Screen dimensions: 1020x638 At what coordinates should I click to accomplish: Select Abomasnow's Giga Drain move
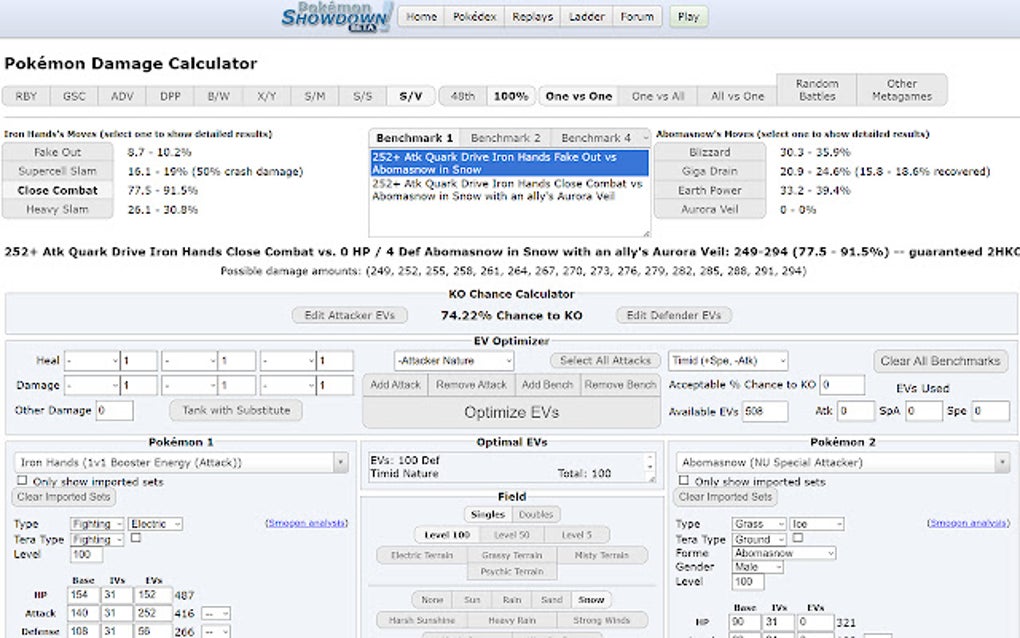[710, 171]
